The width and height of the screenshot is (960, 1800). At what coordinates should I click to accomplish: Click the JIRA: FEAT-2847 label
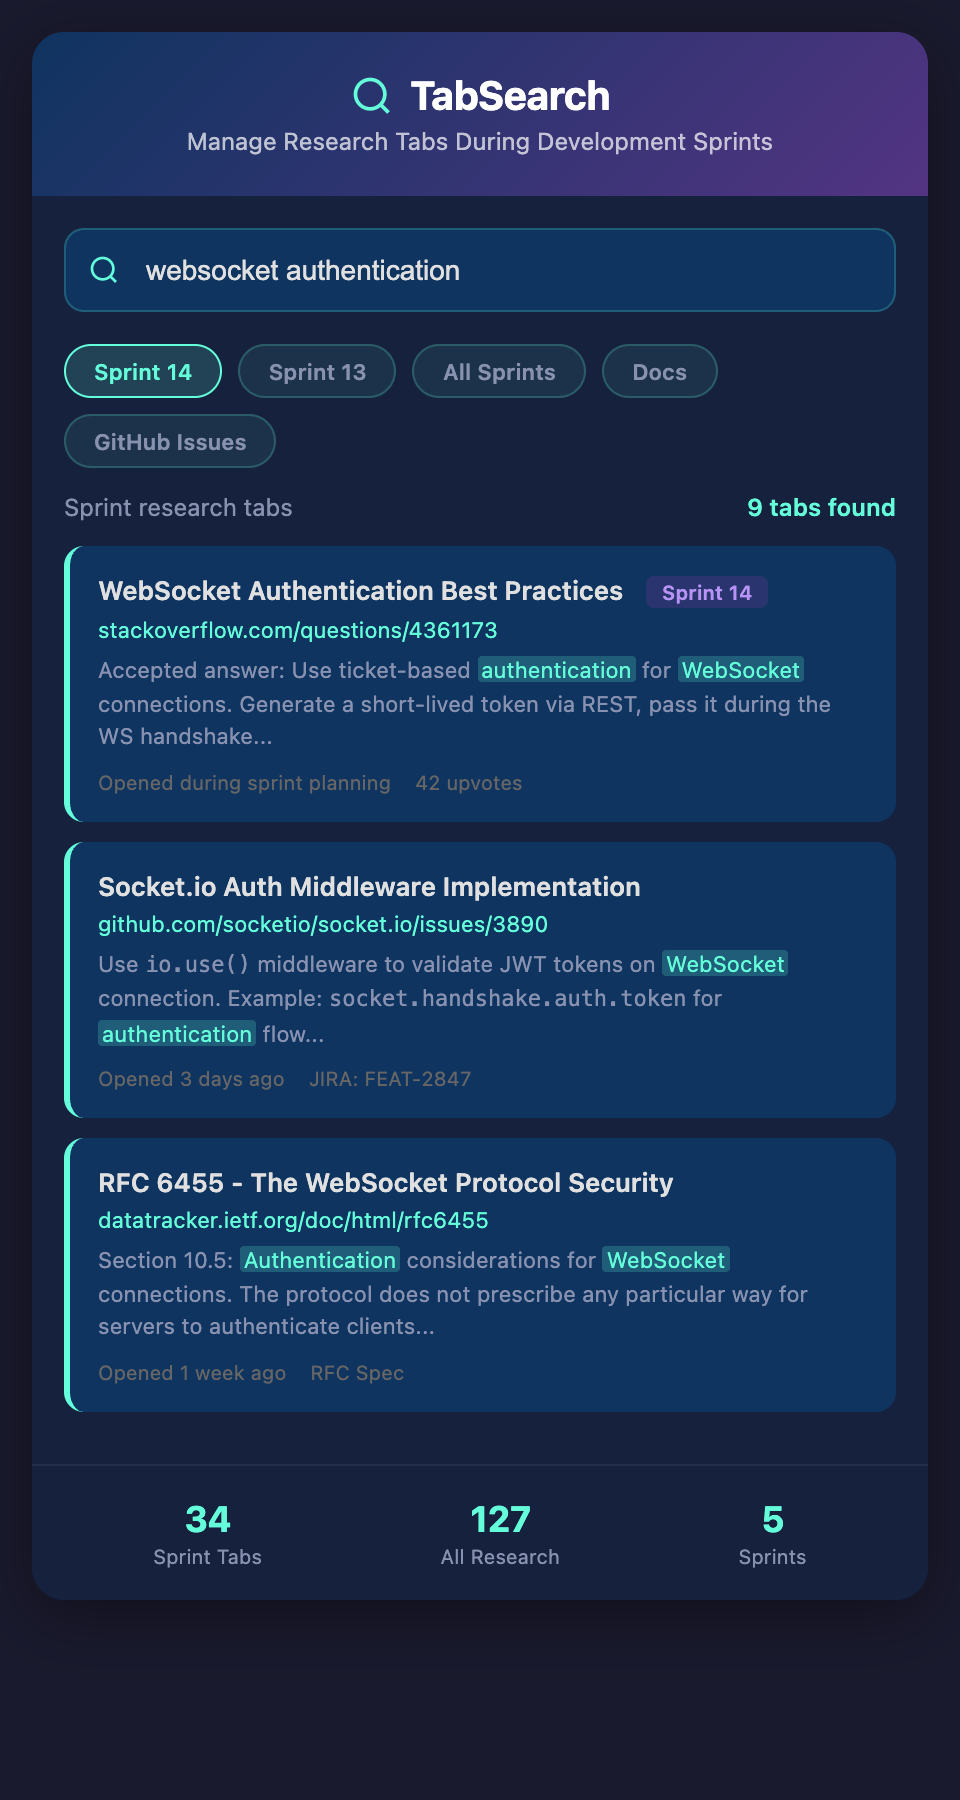[x=390, y=1079]
